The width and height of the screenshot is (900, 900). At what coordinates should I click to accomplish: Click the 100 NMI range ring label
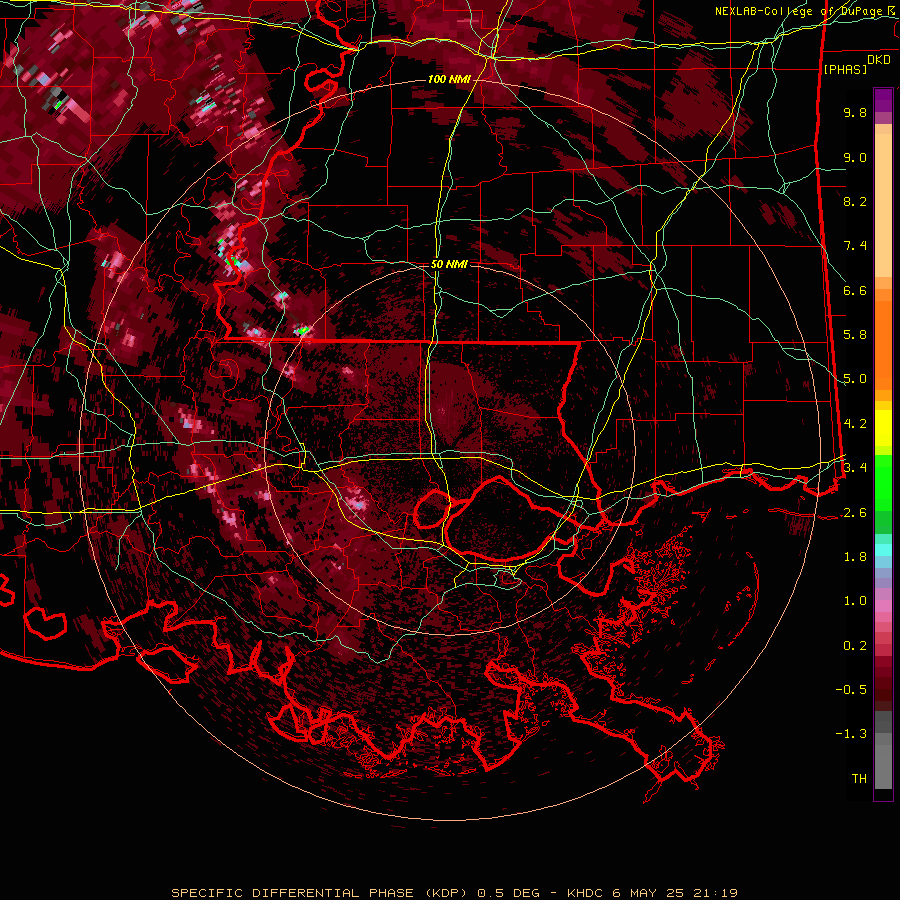449,79
